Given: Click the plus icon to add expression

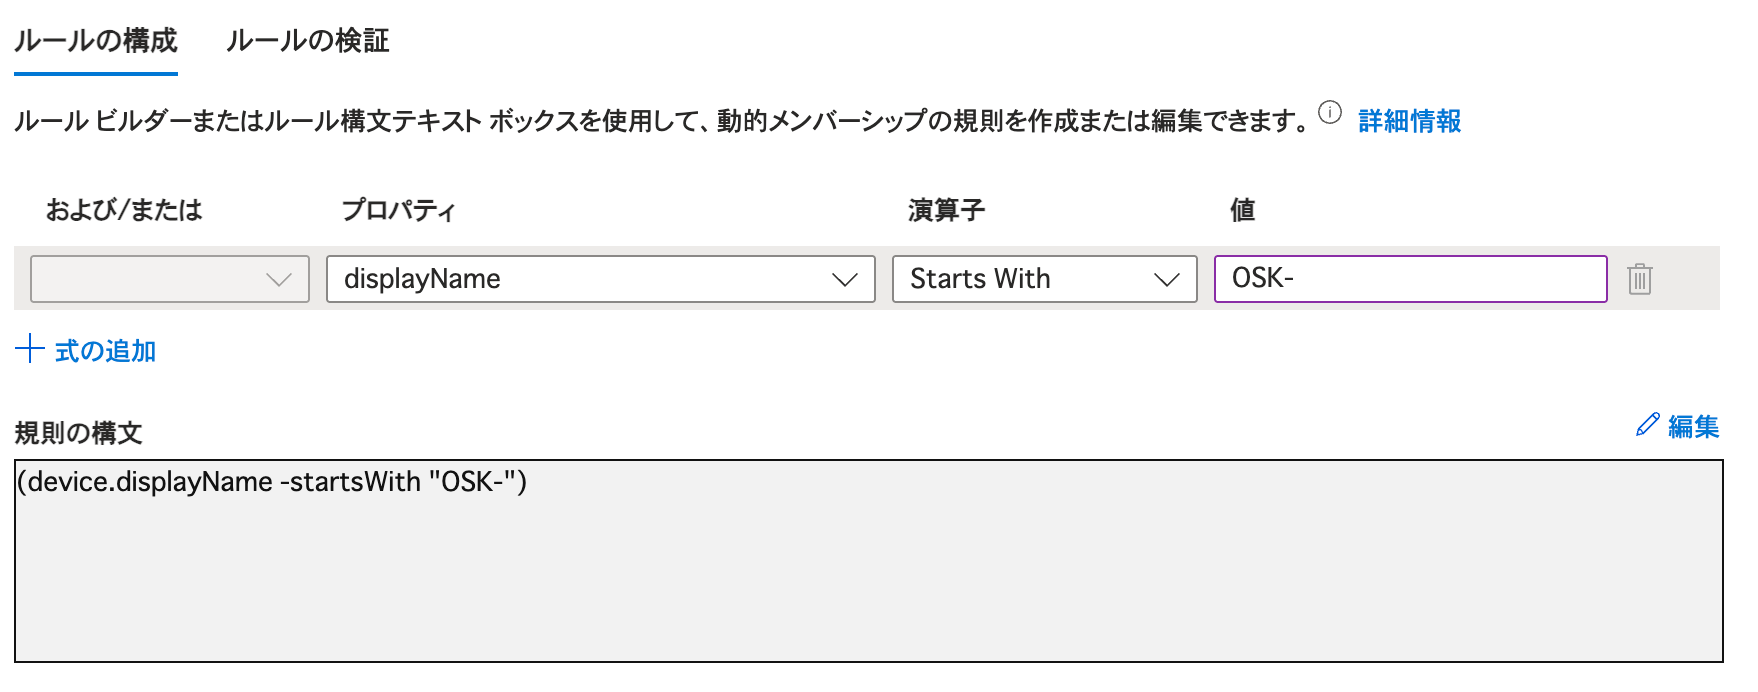Looking at the screenshot, I should pyautogui.click(x=30, y=350).
